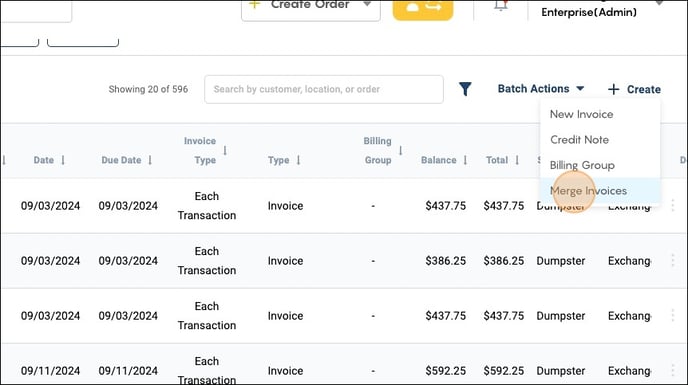
Task: Open the filter funnel icon
Action: coord(465,89)
